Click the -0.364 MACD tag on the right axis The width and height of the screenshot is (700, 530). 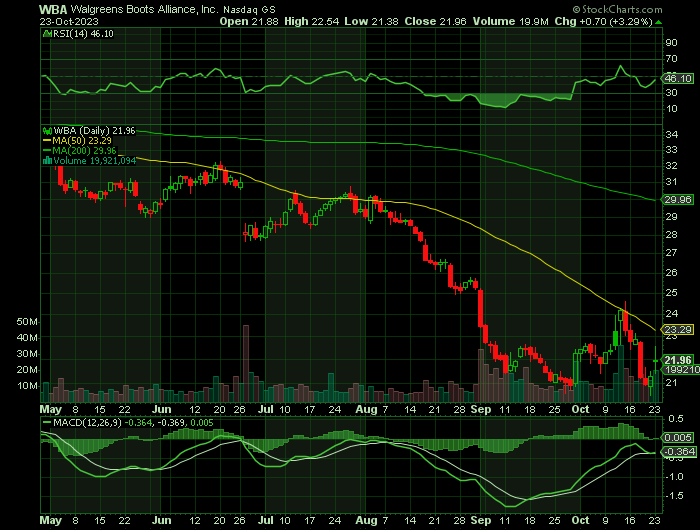tap(679, 452)
